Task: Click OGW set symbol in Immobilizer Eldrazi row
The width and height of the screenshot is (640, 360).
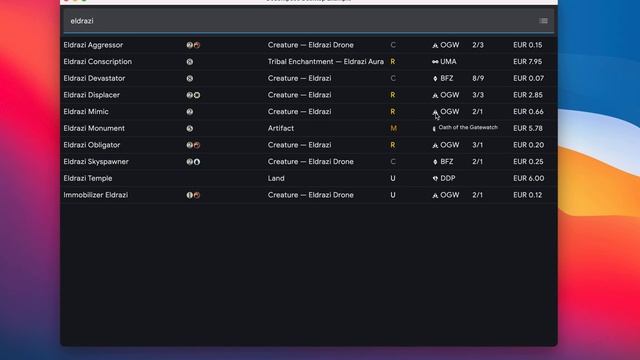Action: (435, 195)
